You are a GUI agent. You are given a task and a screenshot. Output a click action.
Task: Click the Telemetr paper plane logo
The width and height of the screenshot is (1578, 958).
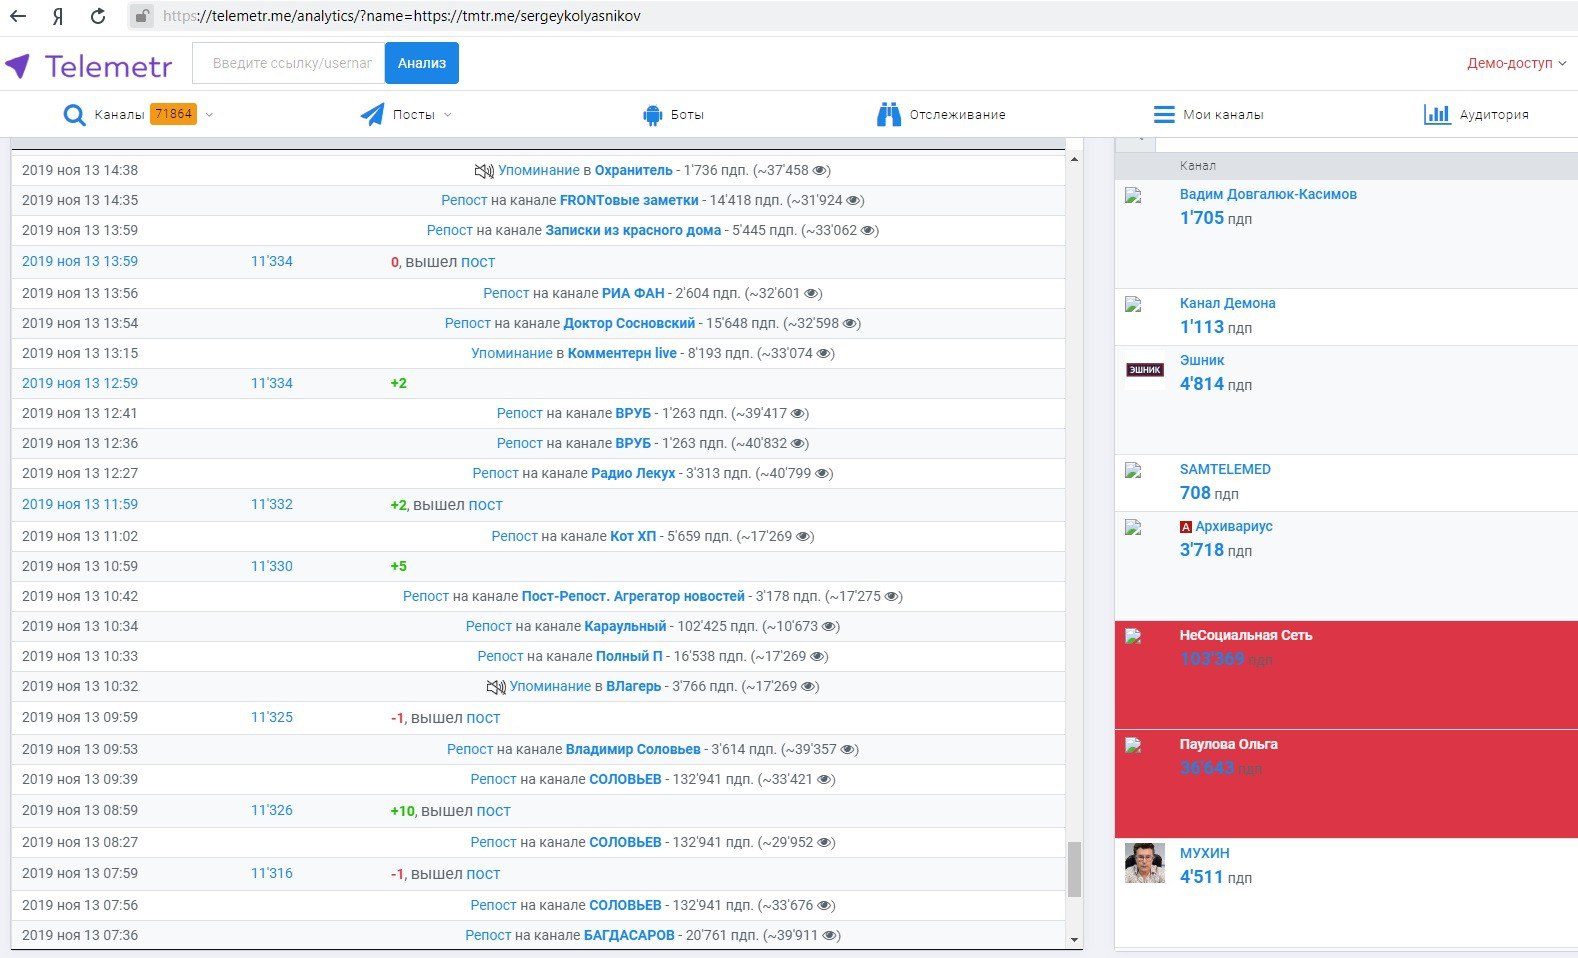(18, 66)
